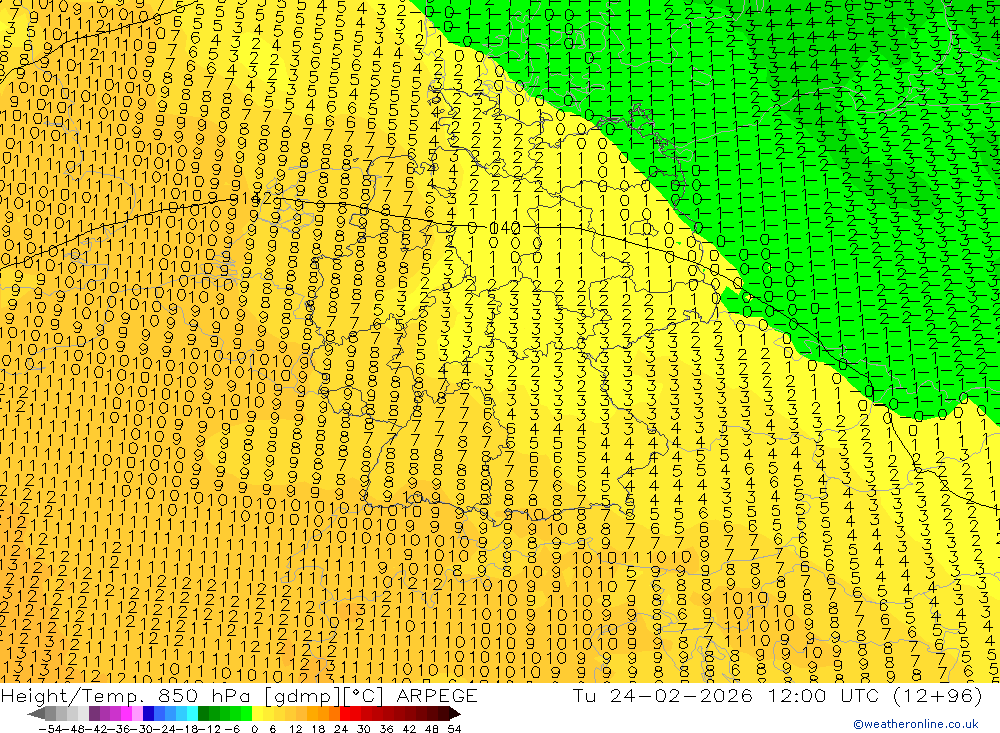The height and width of the screenshot is (733, 1000).
Task: Pick the cyan legend swatch left of dark green
Action: tap(192, 714)
